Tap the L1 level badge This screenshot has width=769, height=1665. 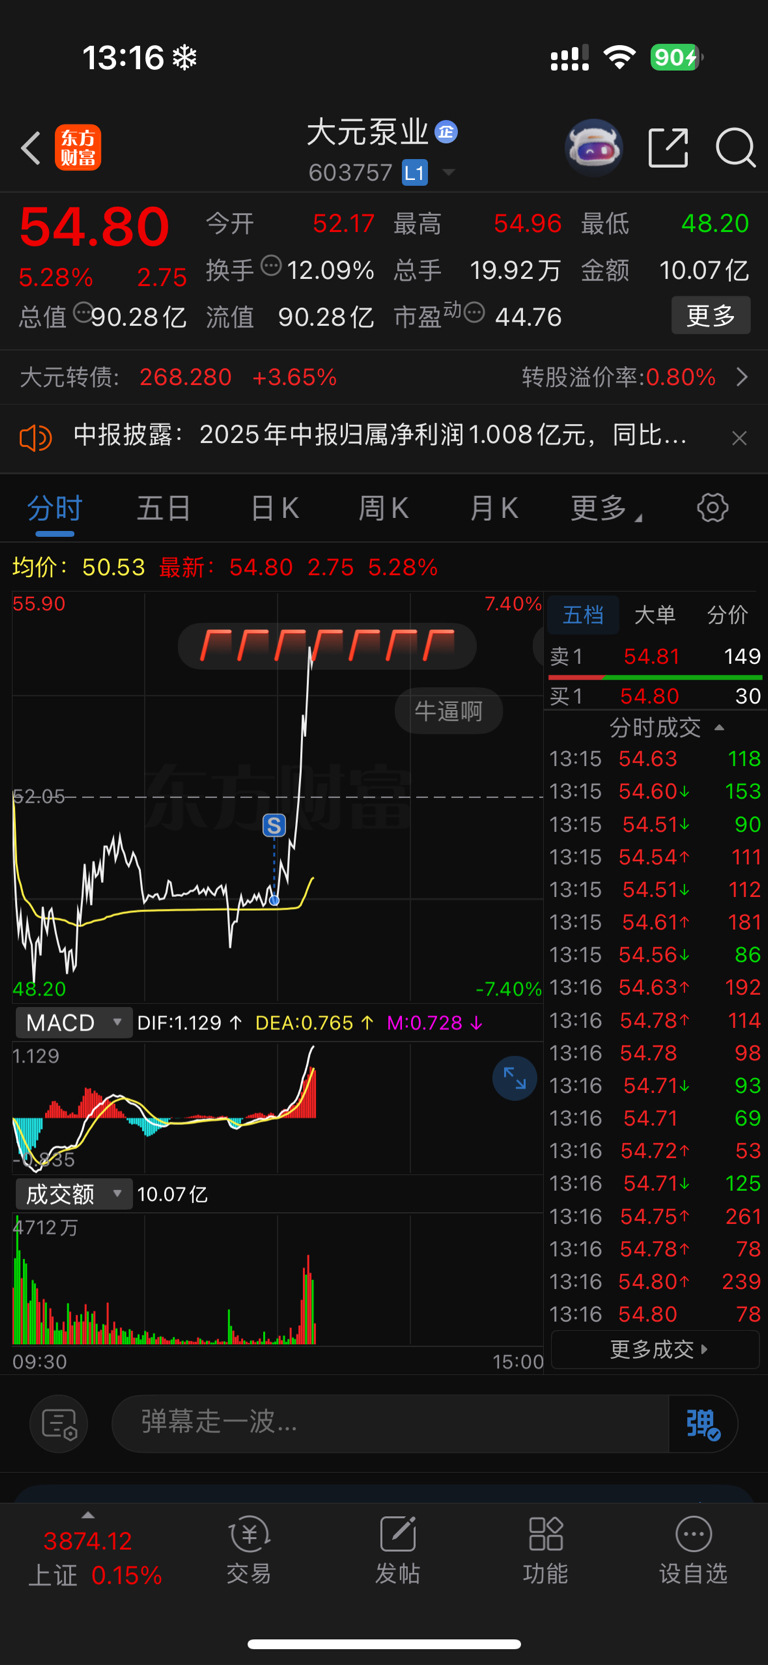pyautogui.click(x=414, y=173)
